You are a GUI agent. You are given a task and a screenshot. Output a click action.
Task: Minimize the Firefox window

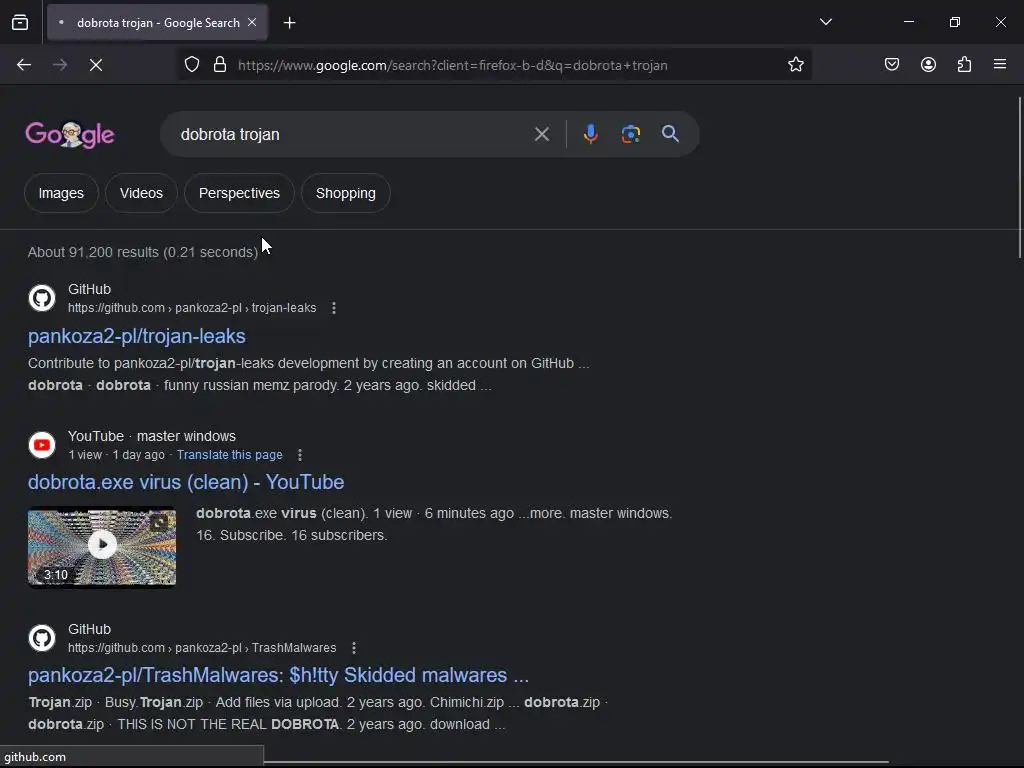(908, 22)
